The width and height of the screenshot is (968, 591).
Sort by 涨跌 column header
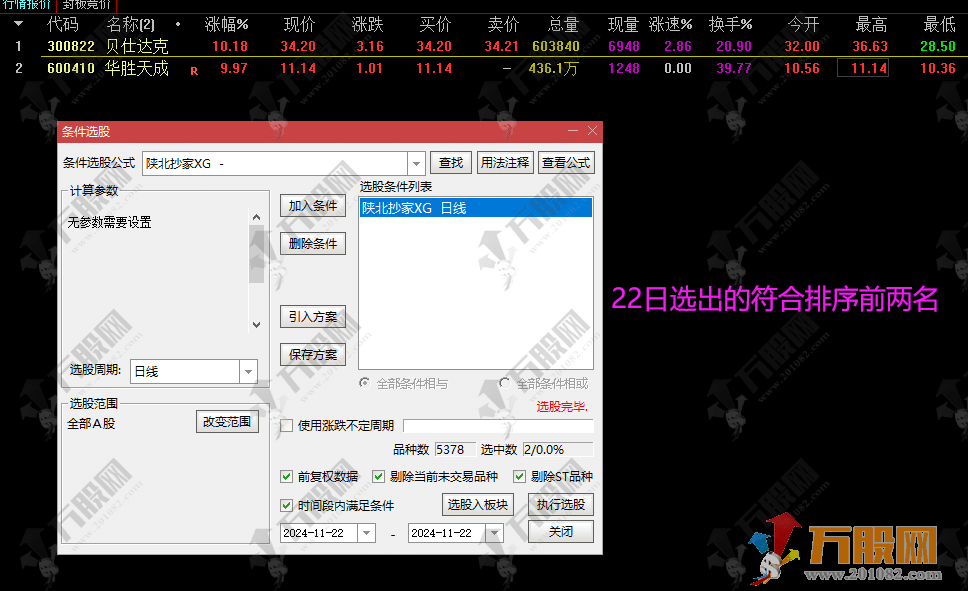pos(367,25)
